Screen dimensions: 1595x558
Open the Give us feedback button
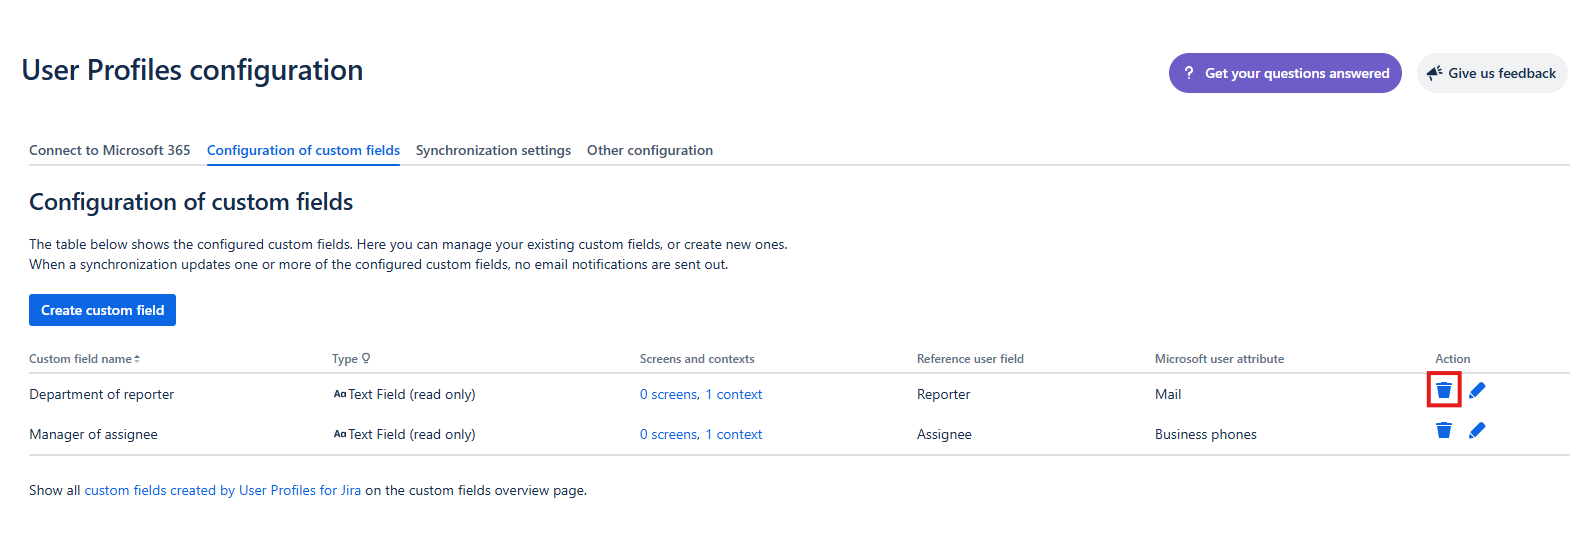(x=1491, y=73)
